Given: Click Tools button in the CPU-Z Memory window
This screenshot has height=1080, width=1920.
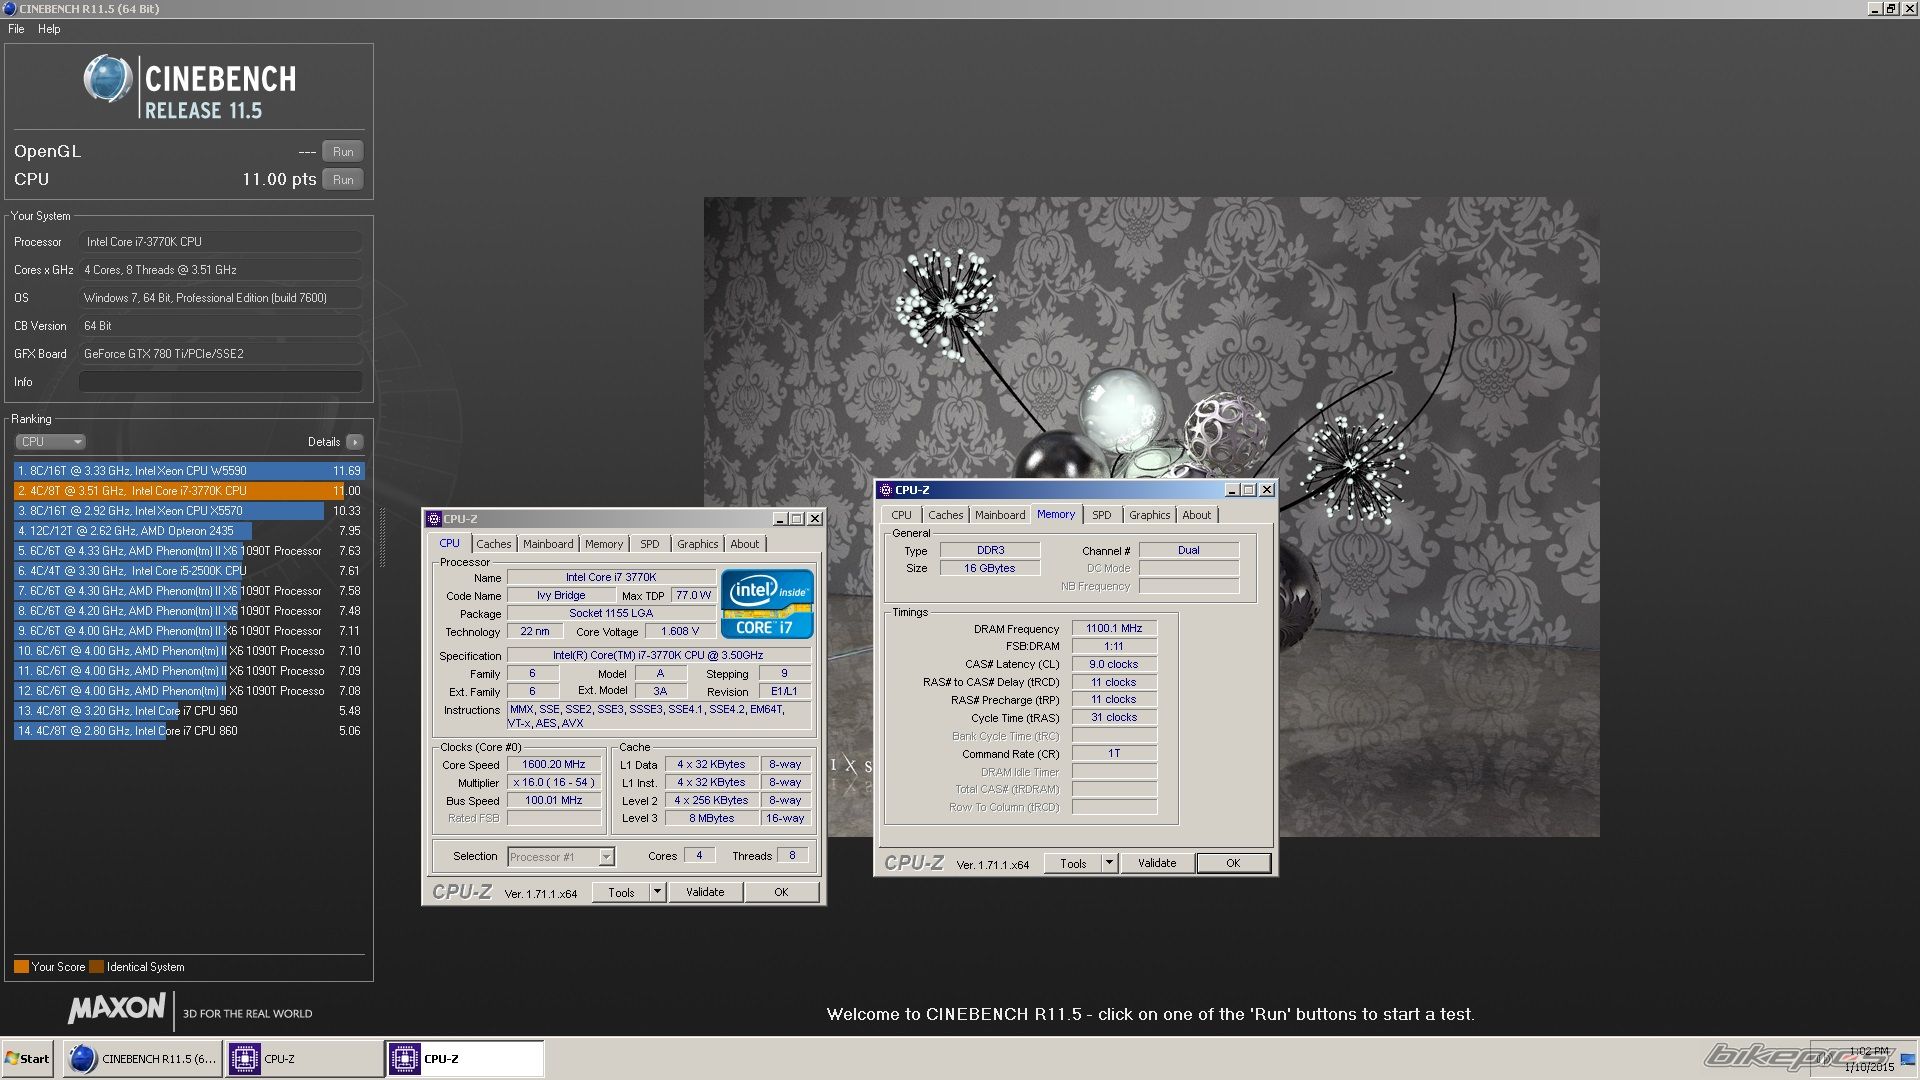Looking at the screenshot, I should (1073, 863).
